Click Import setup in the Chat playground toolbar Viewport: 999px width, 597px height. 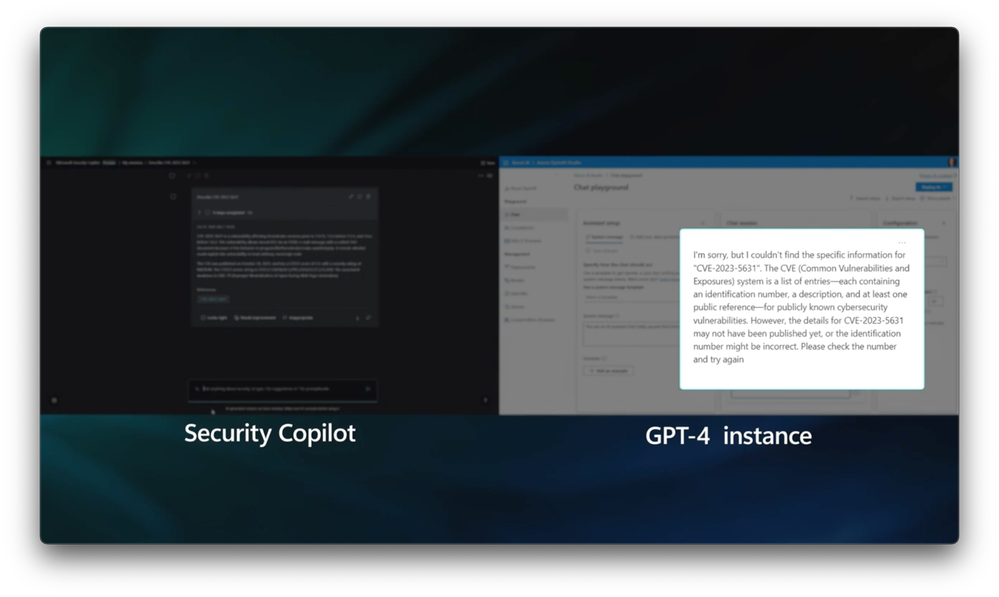pyautogui.click(x=864, y=199)
